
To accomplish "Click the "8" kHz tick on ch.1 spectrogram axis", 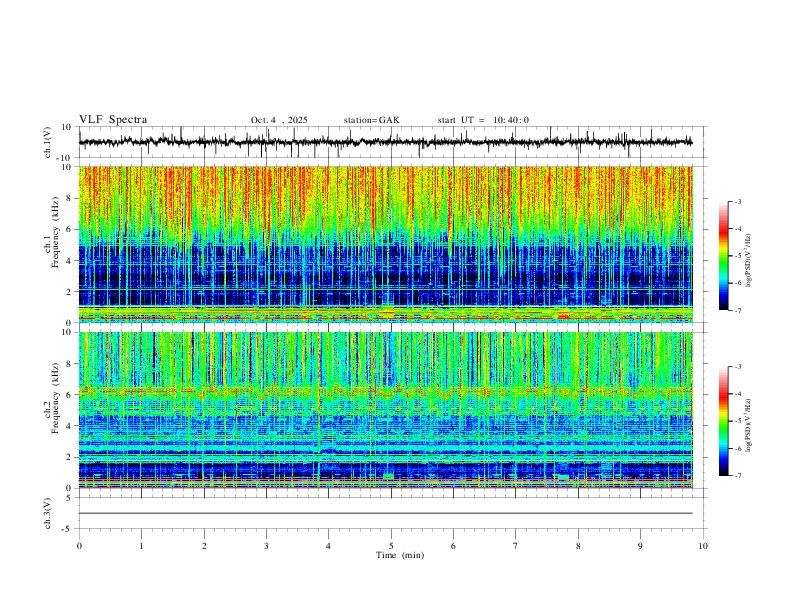I will [68, 198].
